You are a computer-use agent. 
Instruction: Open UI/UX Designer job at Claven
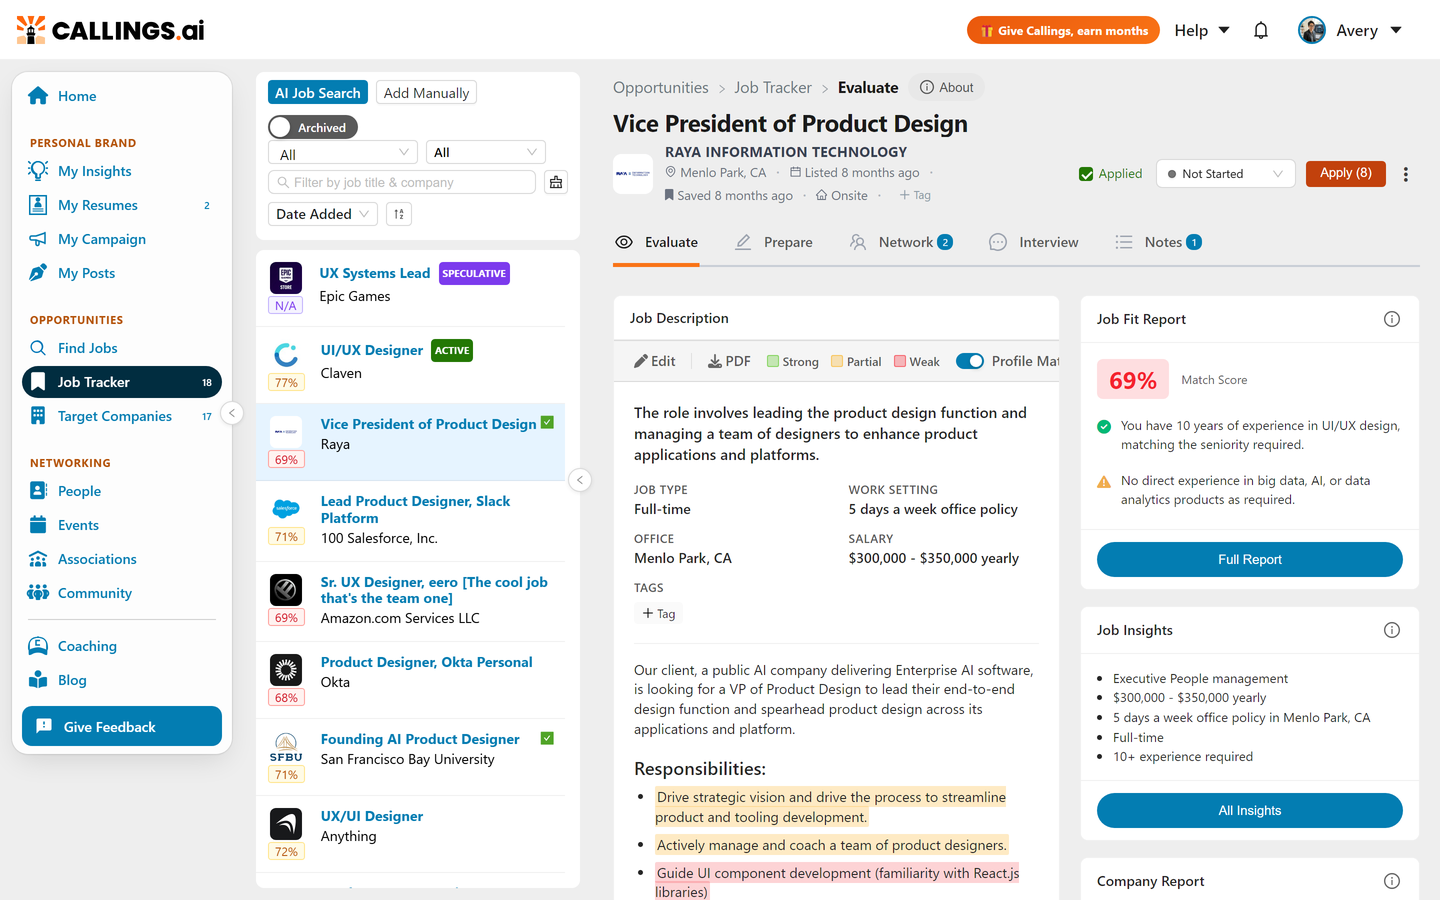point(410,365)
